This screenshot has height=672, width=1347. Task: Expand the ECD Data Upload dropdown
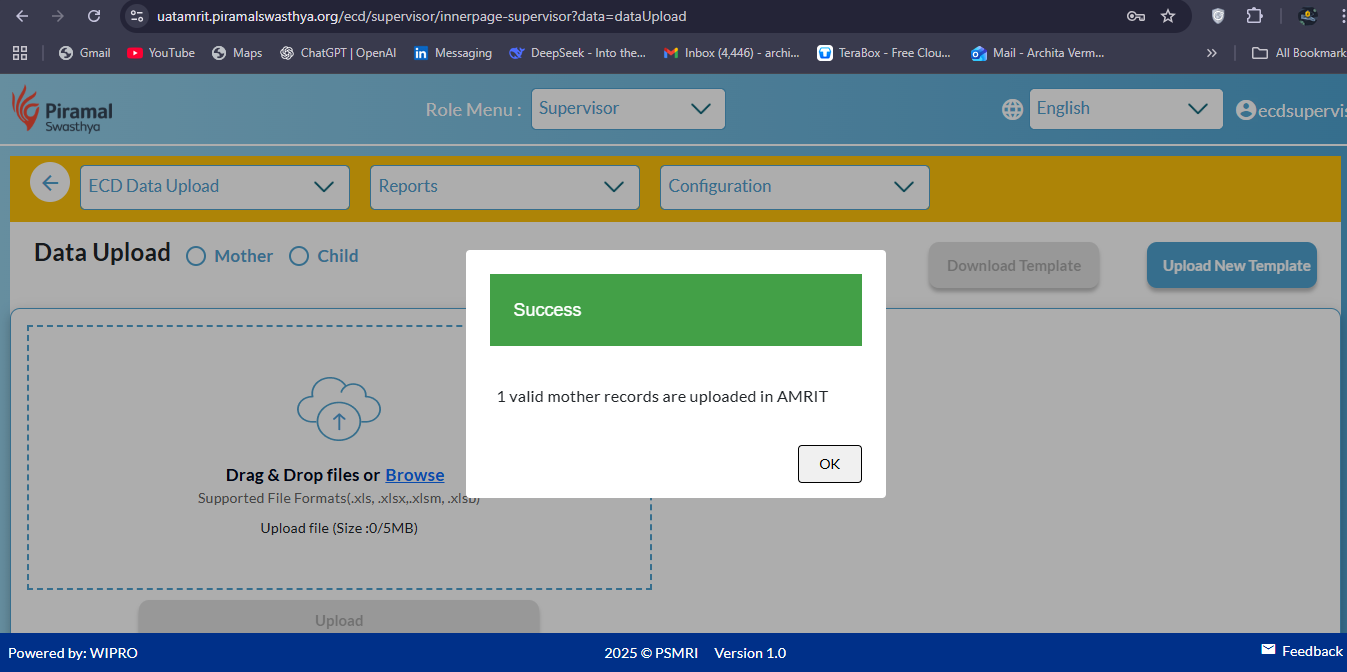[x=214, y=187]
